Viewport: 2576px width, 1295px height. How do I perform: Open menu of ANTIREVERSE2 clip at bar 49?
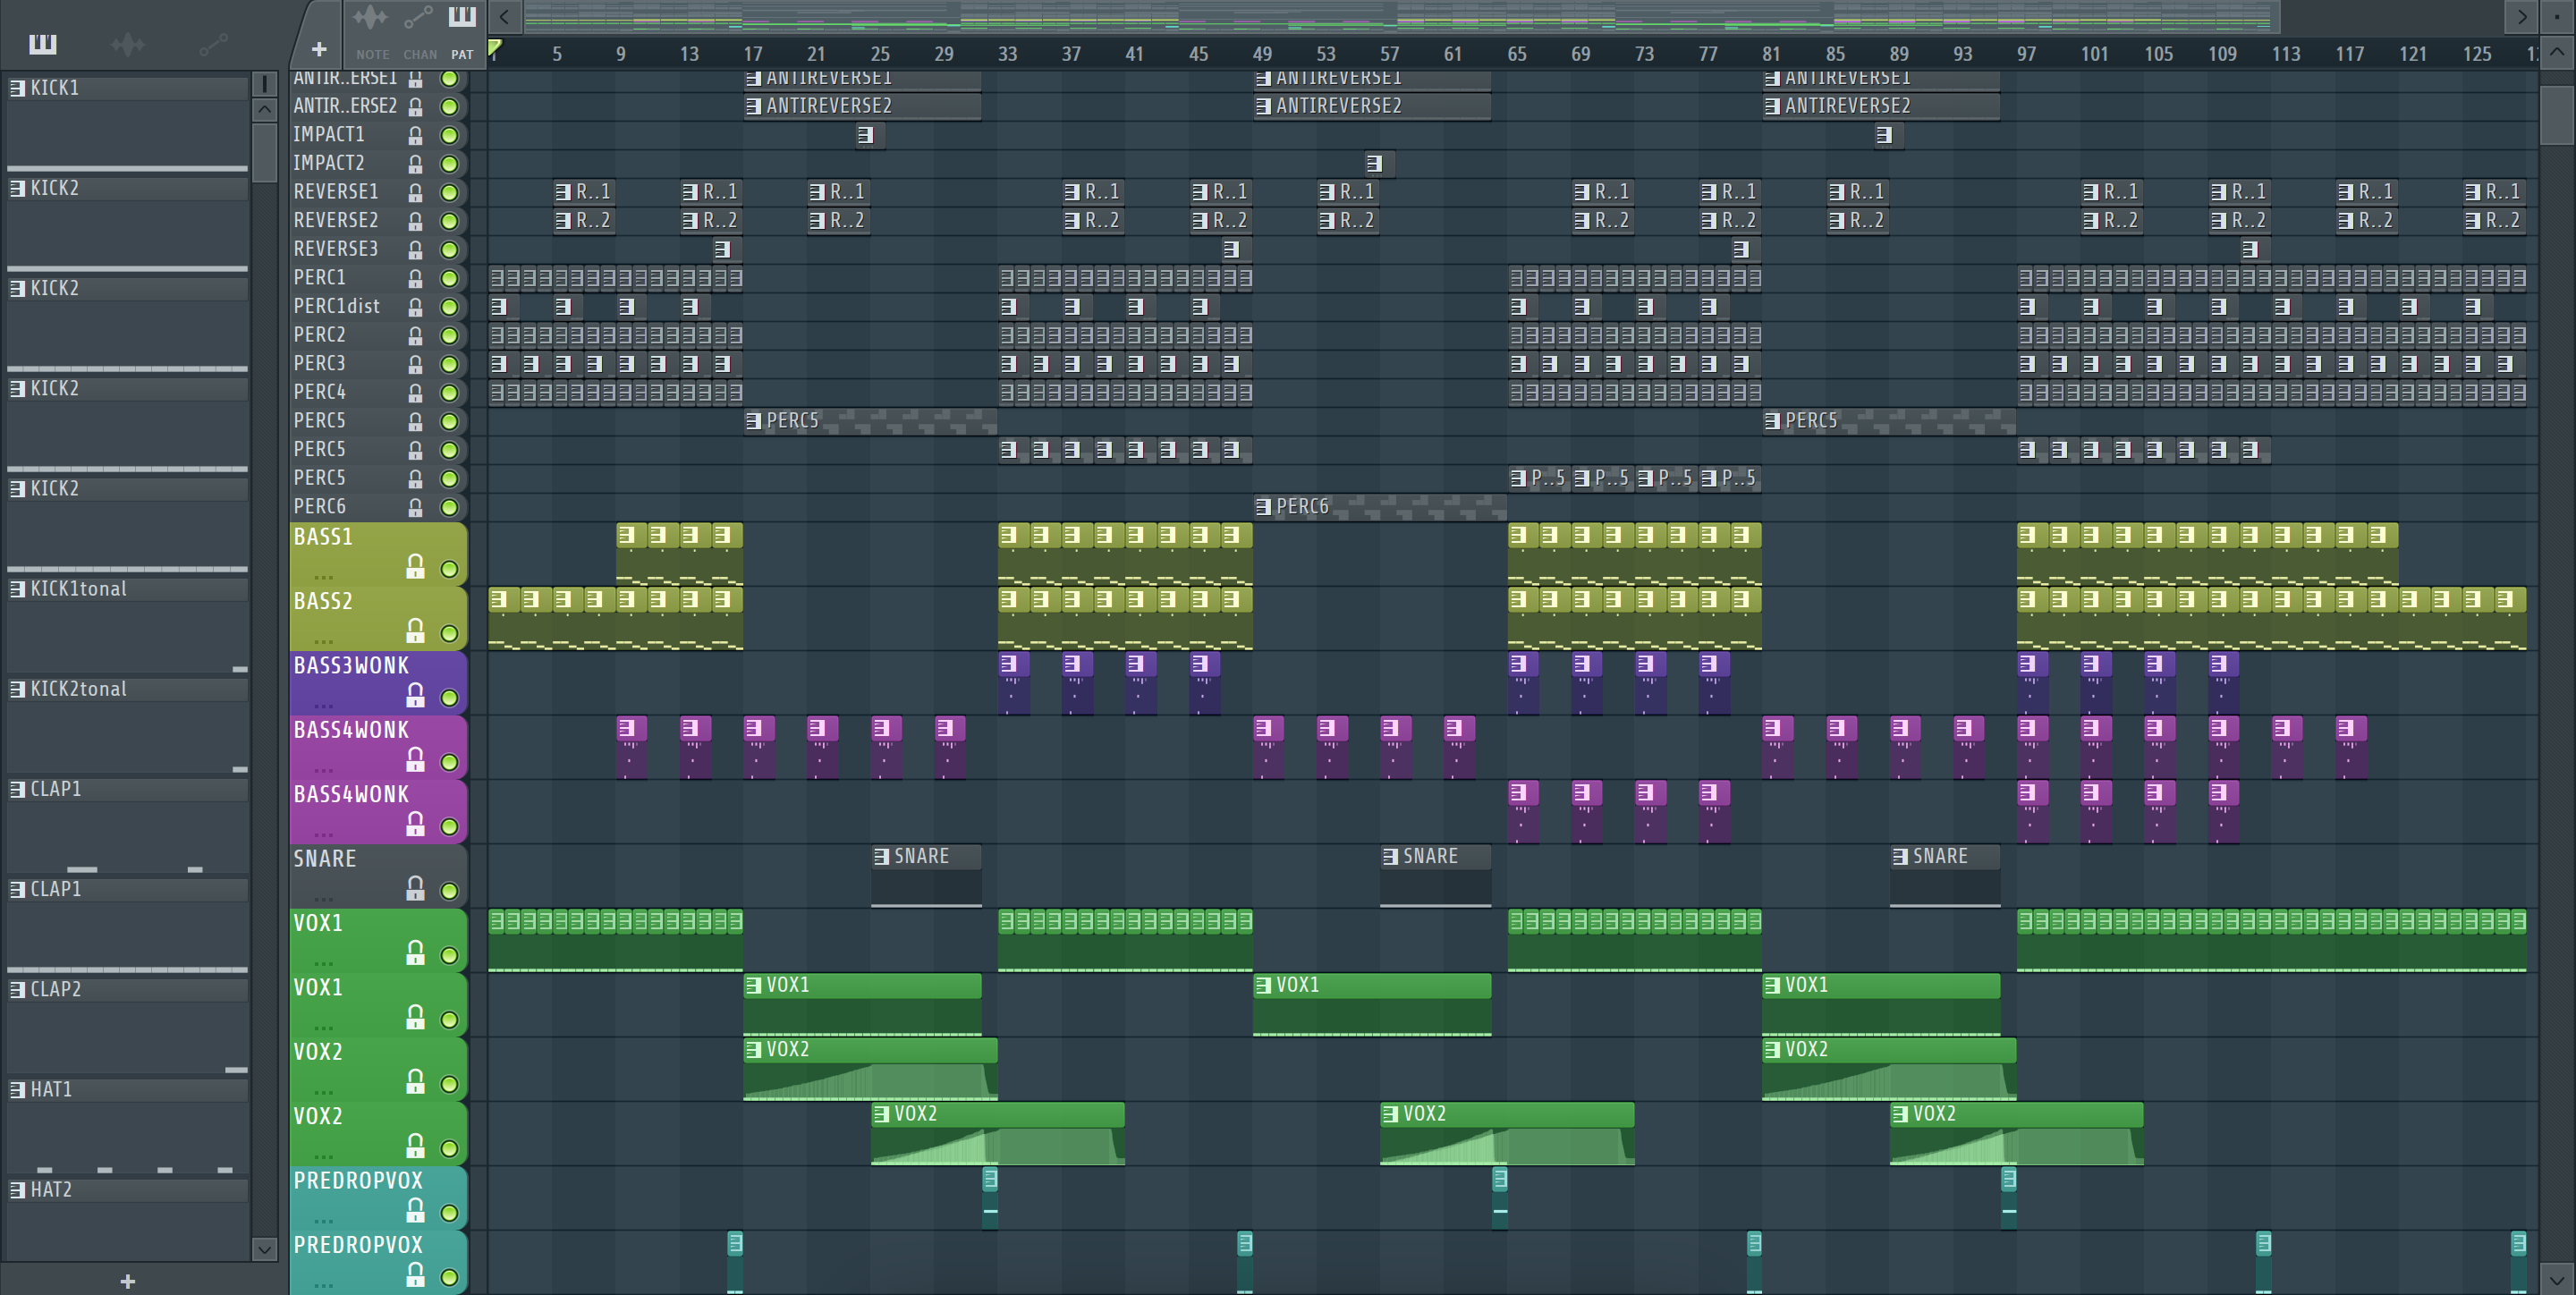pyautogui.click(x=1263, y=106)
